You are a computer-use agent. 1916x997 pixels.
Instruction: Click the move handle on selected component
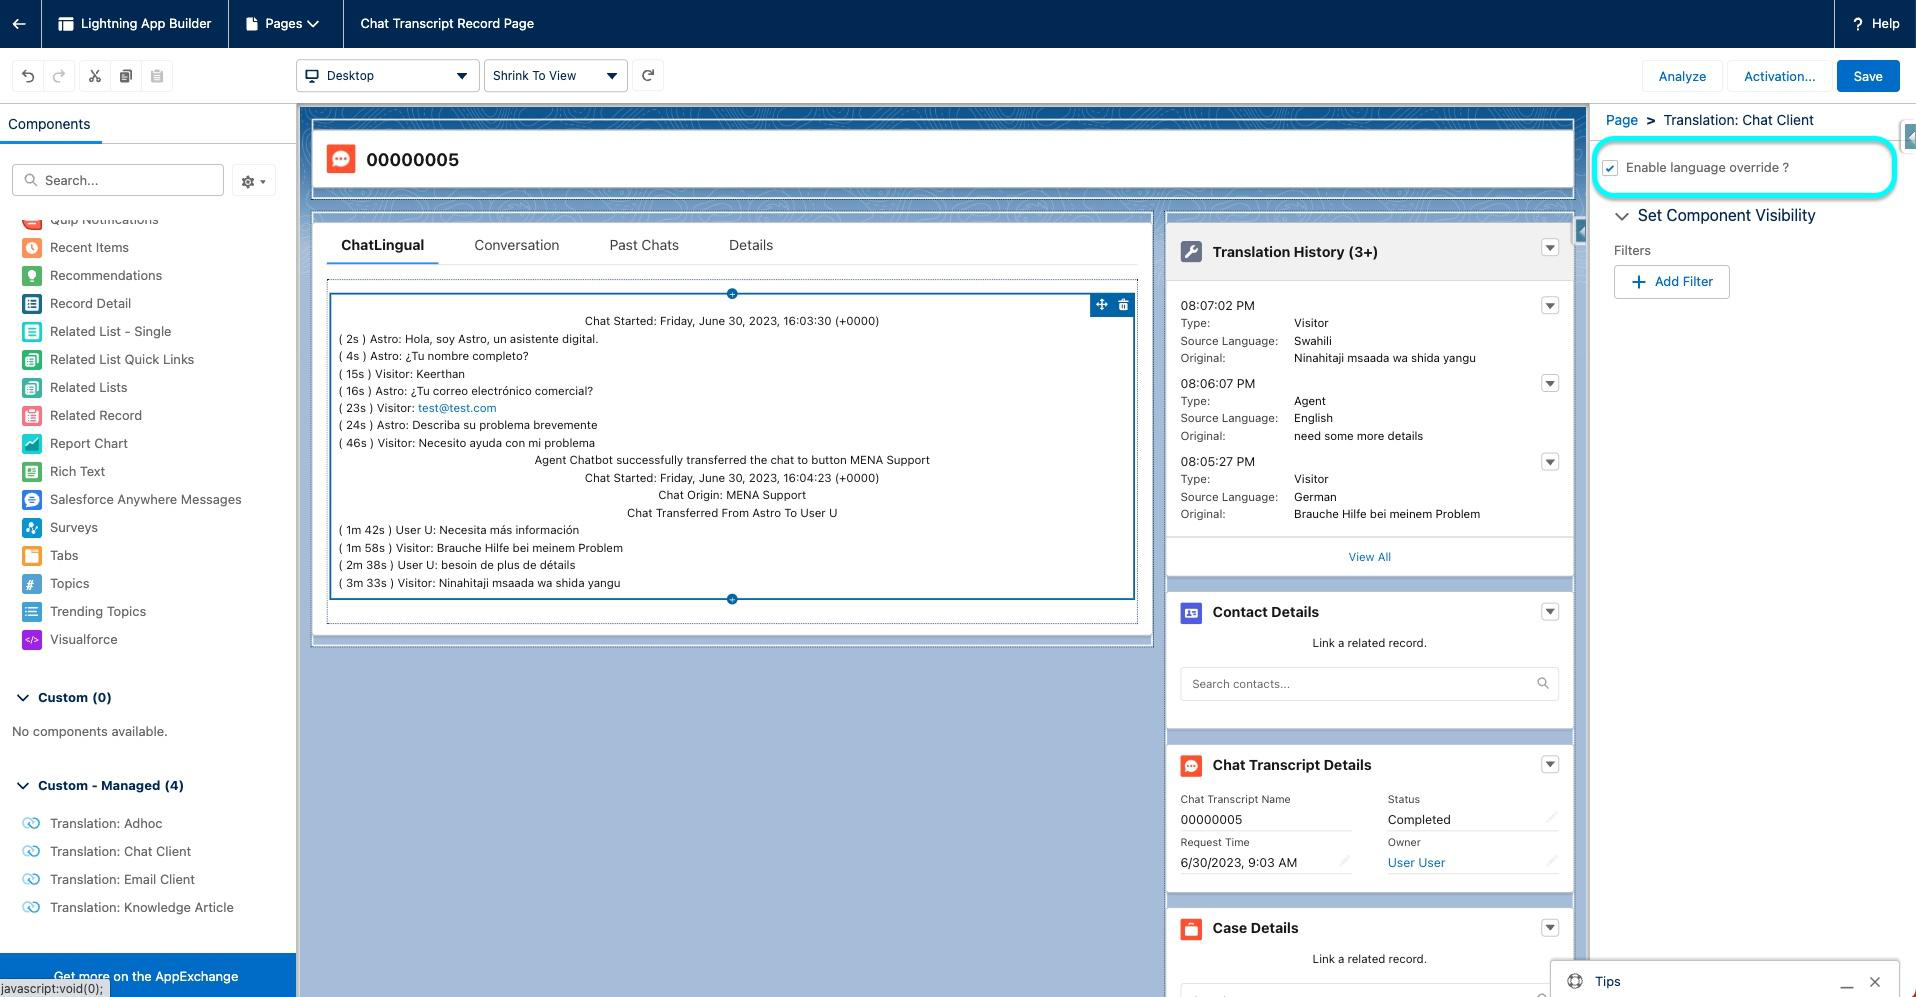[1101, 305]
